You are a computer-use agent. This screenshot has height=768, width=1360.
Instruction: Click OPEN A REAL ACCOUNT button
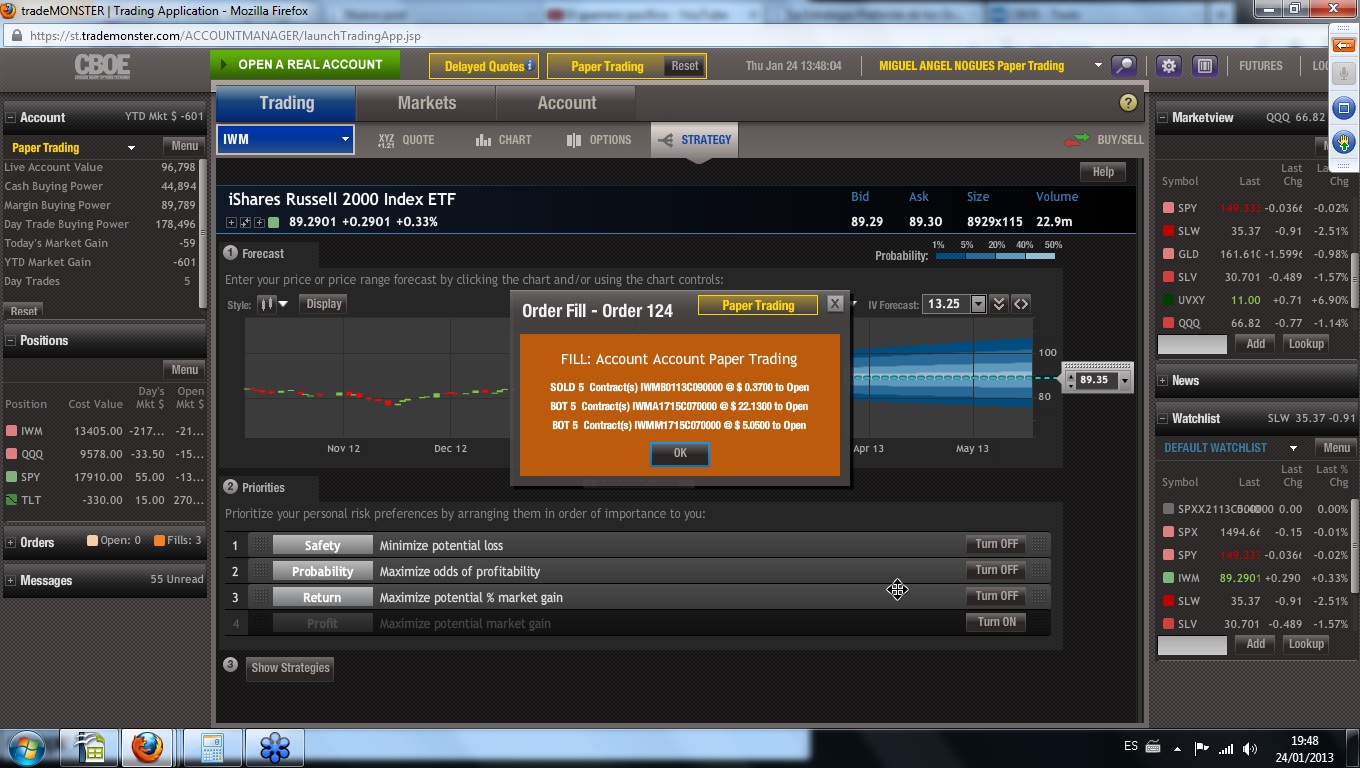point(305,65)
